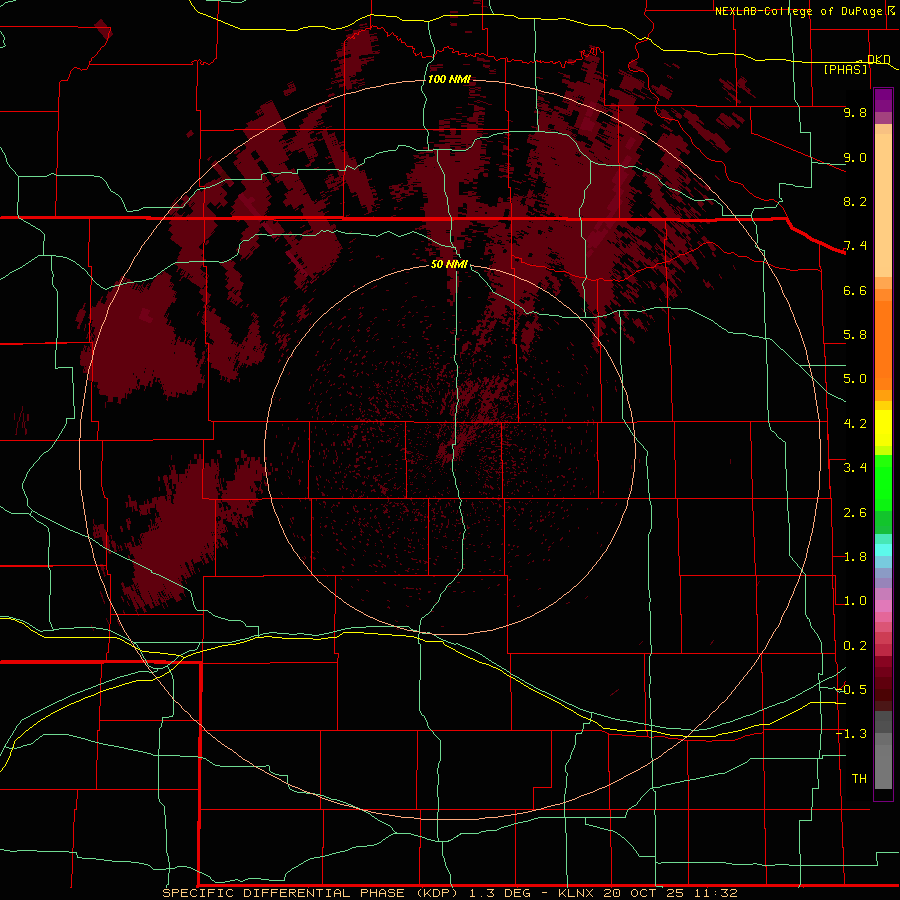Click the KLNX 20 OCT 25 11:32 timestamp
The width and height of the screenshot is (900, 900).
[x=647, y=893]
